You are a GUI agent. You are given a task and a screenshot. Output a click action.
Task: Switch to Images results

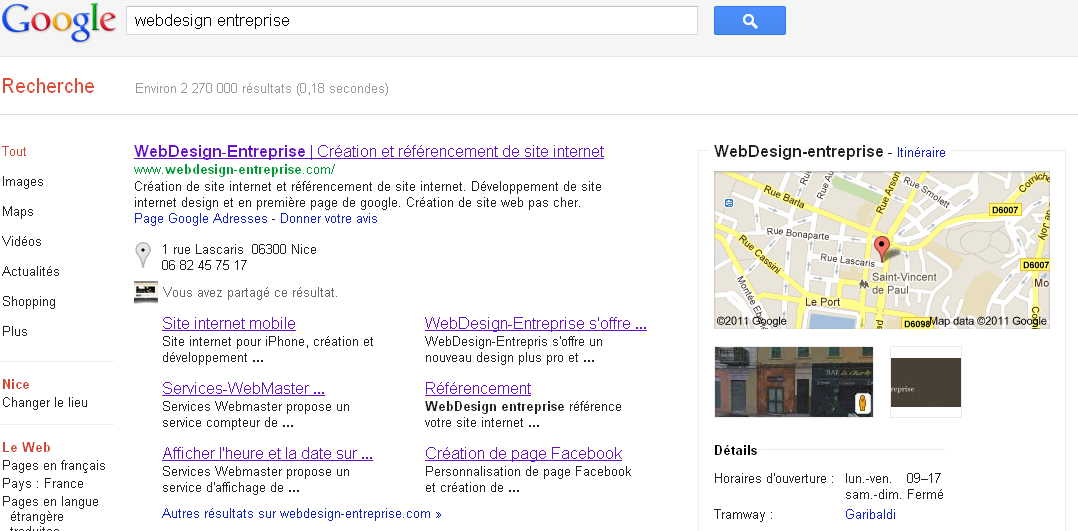click(x=23, y=182)
